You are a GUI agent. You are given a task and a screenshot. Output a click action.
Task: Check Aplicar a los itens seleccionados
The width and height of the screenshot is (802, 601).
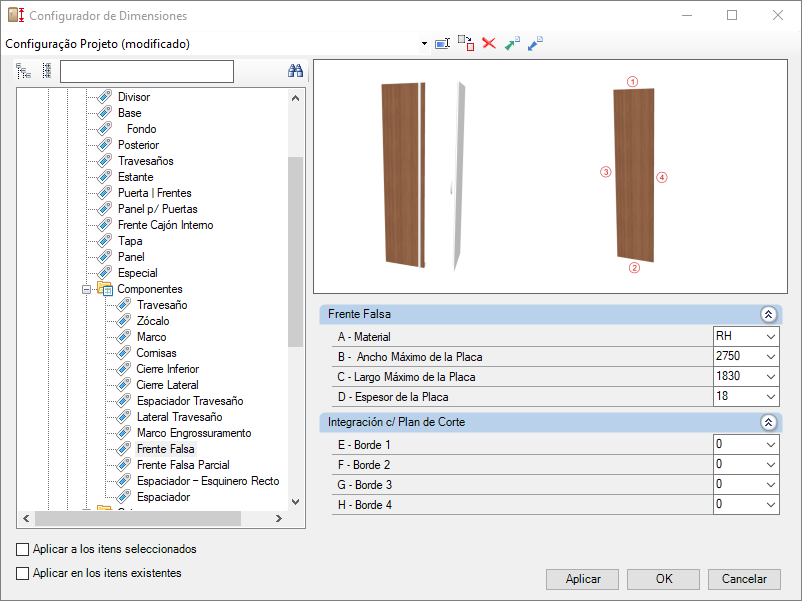[x=23, y=549]
